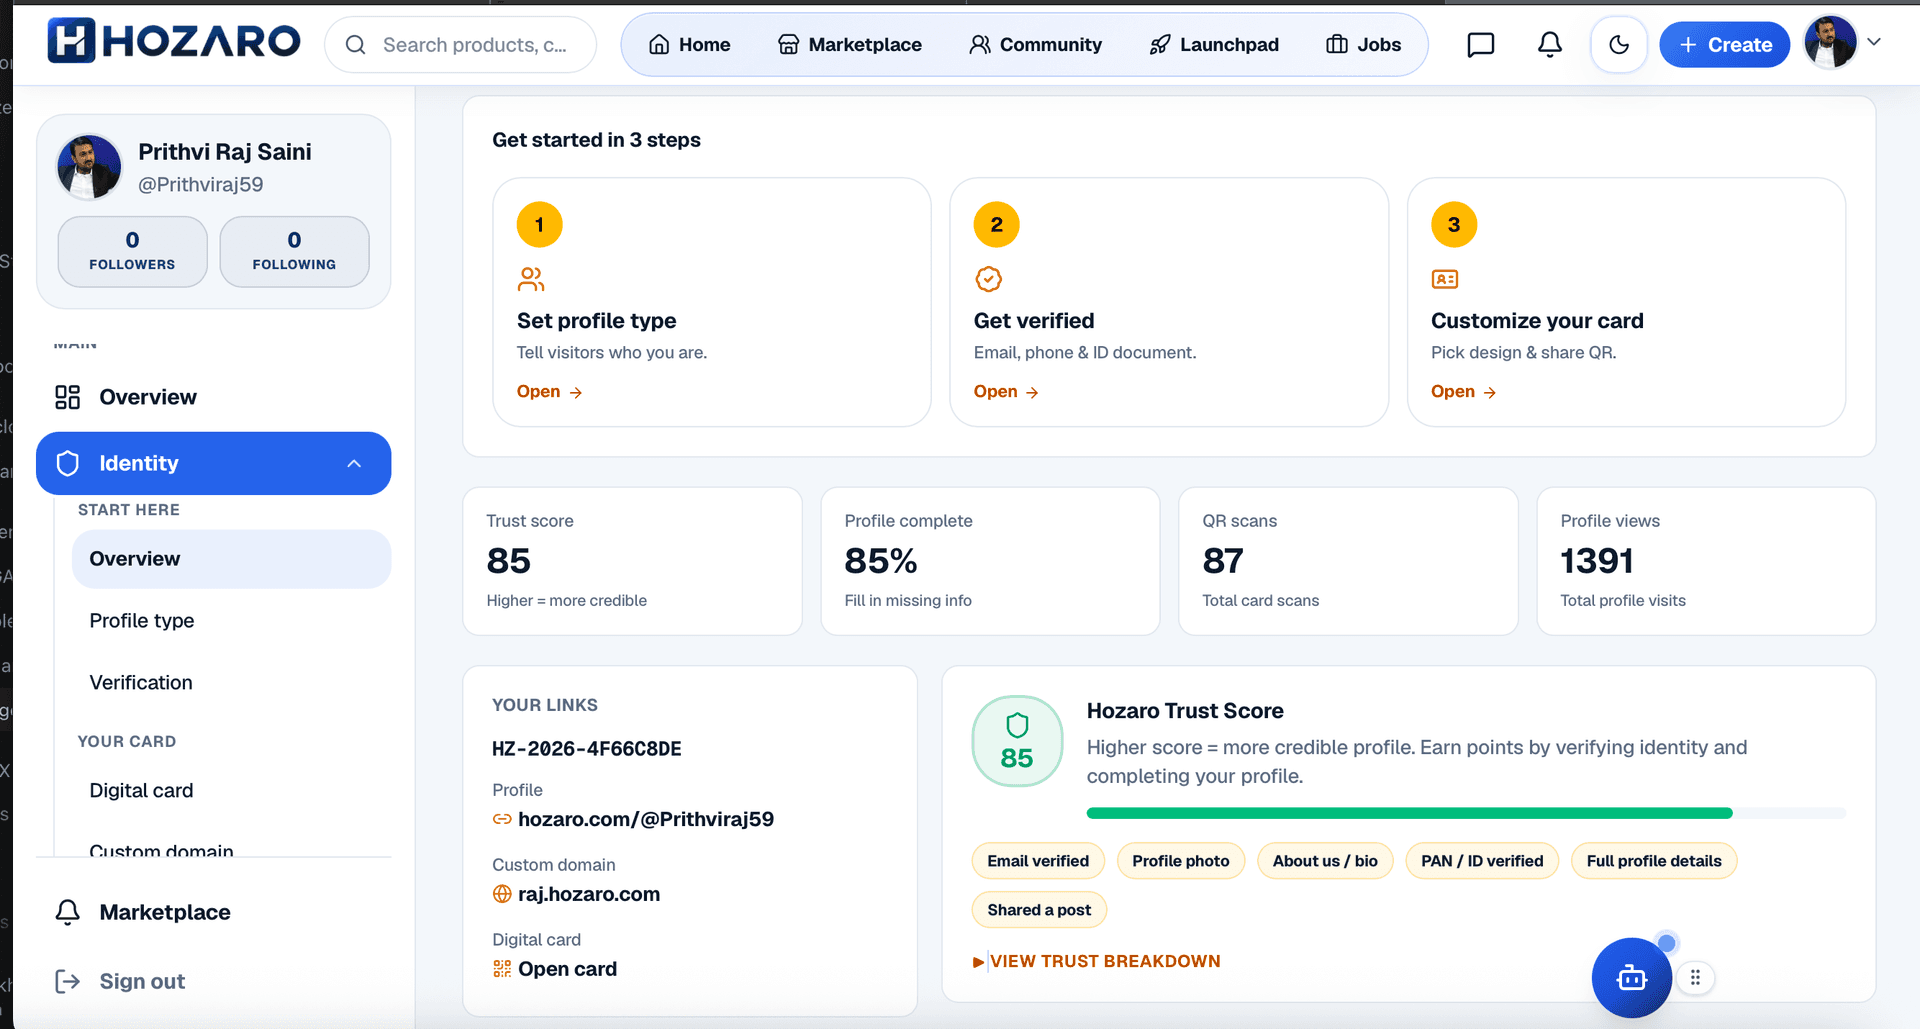Click the HZ-2026-4F66C8DE ID text

587,749
